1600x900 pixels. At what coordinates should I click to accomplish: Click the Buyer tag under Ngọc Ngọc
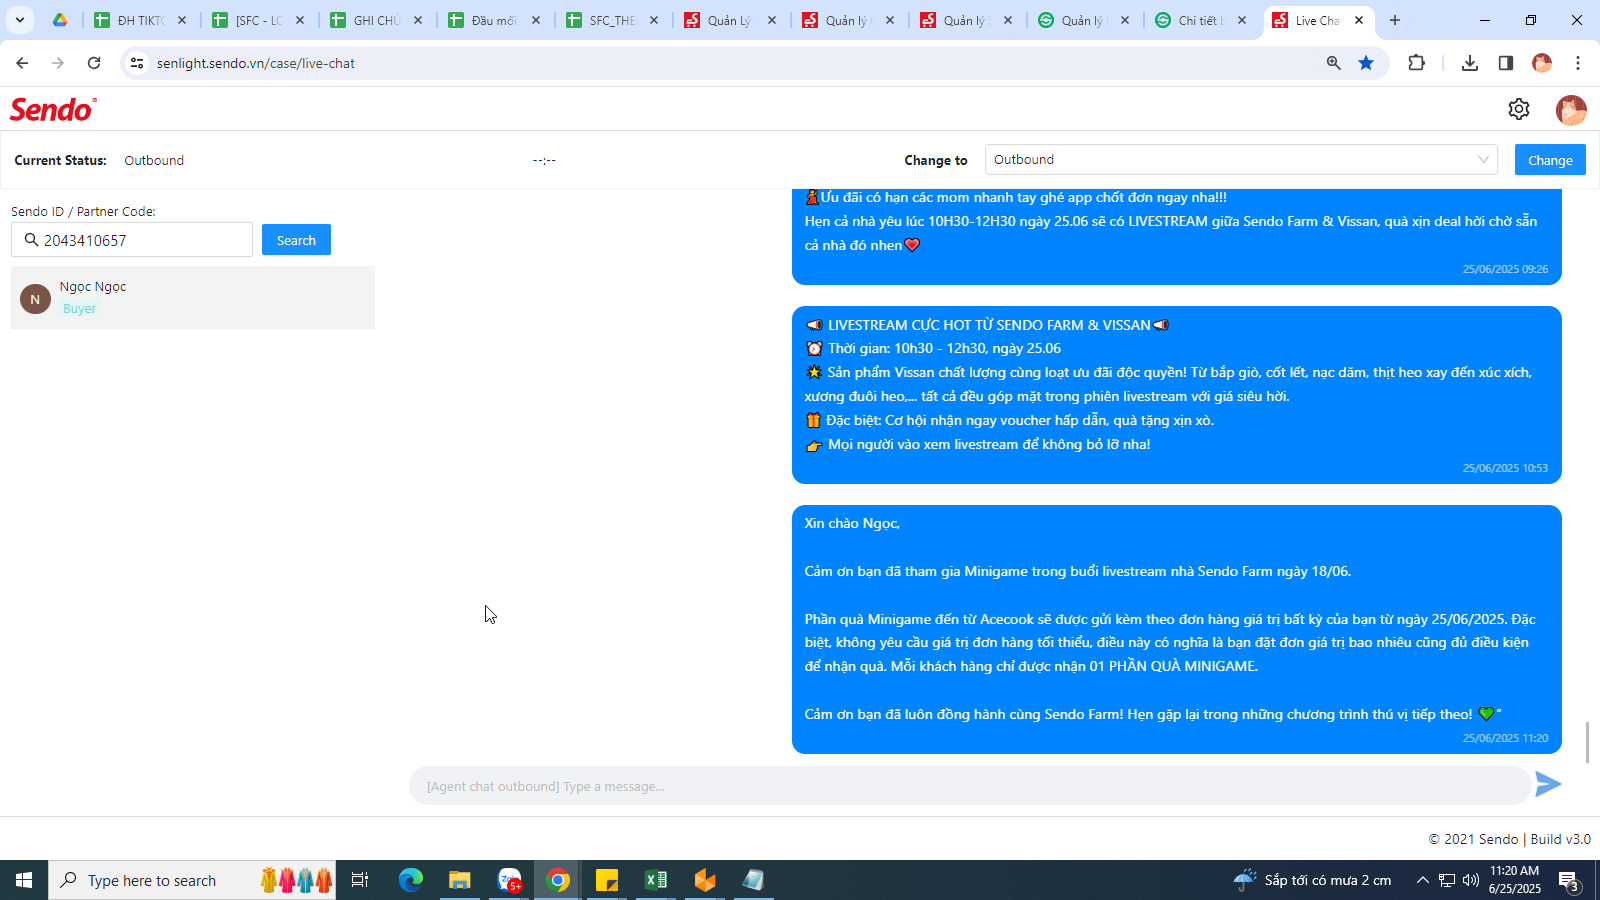click(x=80, y=309)
